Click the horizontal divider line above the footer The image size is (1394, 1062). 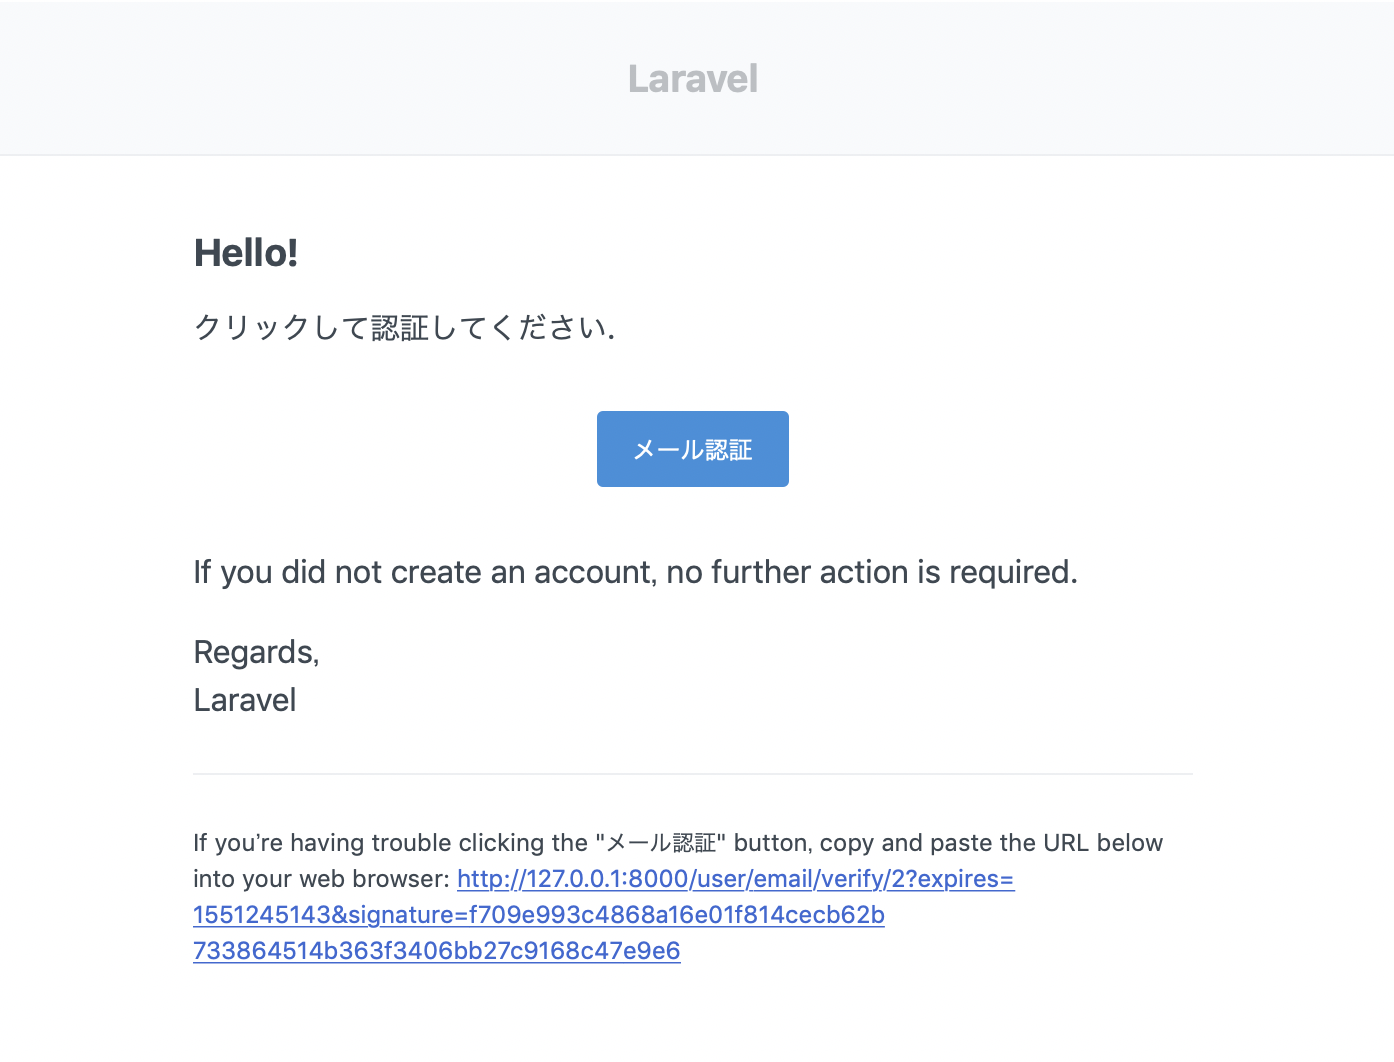point(692,773)
